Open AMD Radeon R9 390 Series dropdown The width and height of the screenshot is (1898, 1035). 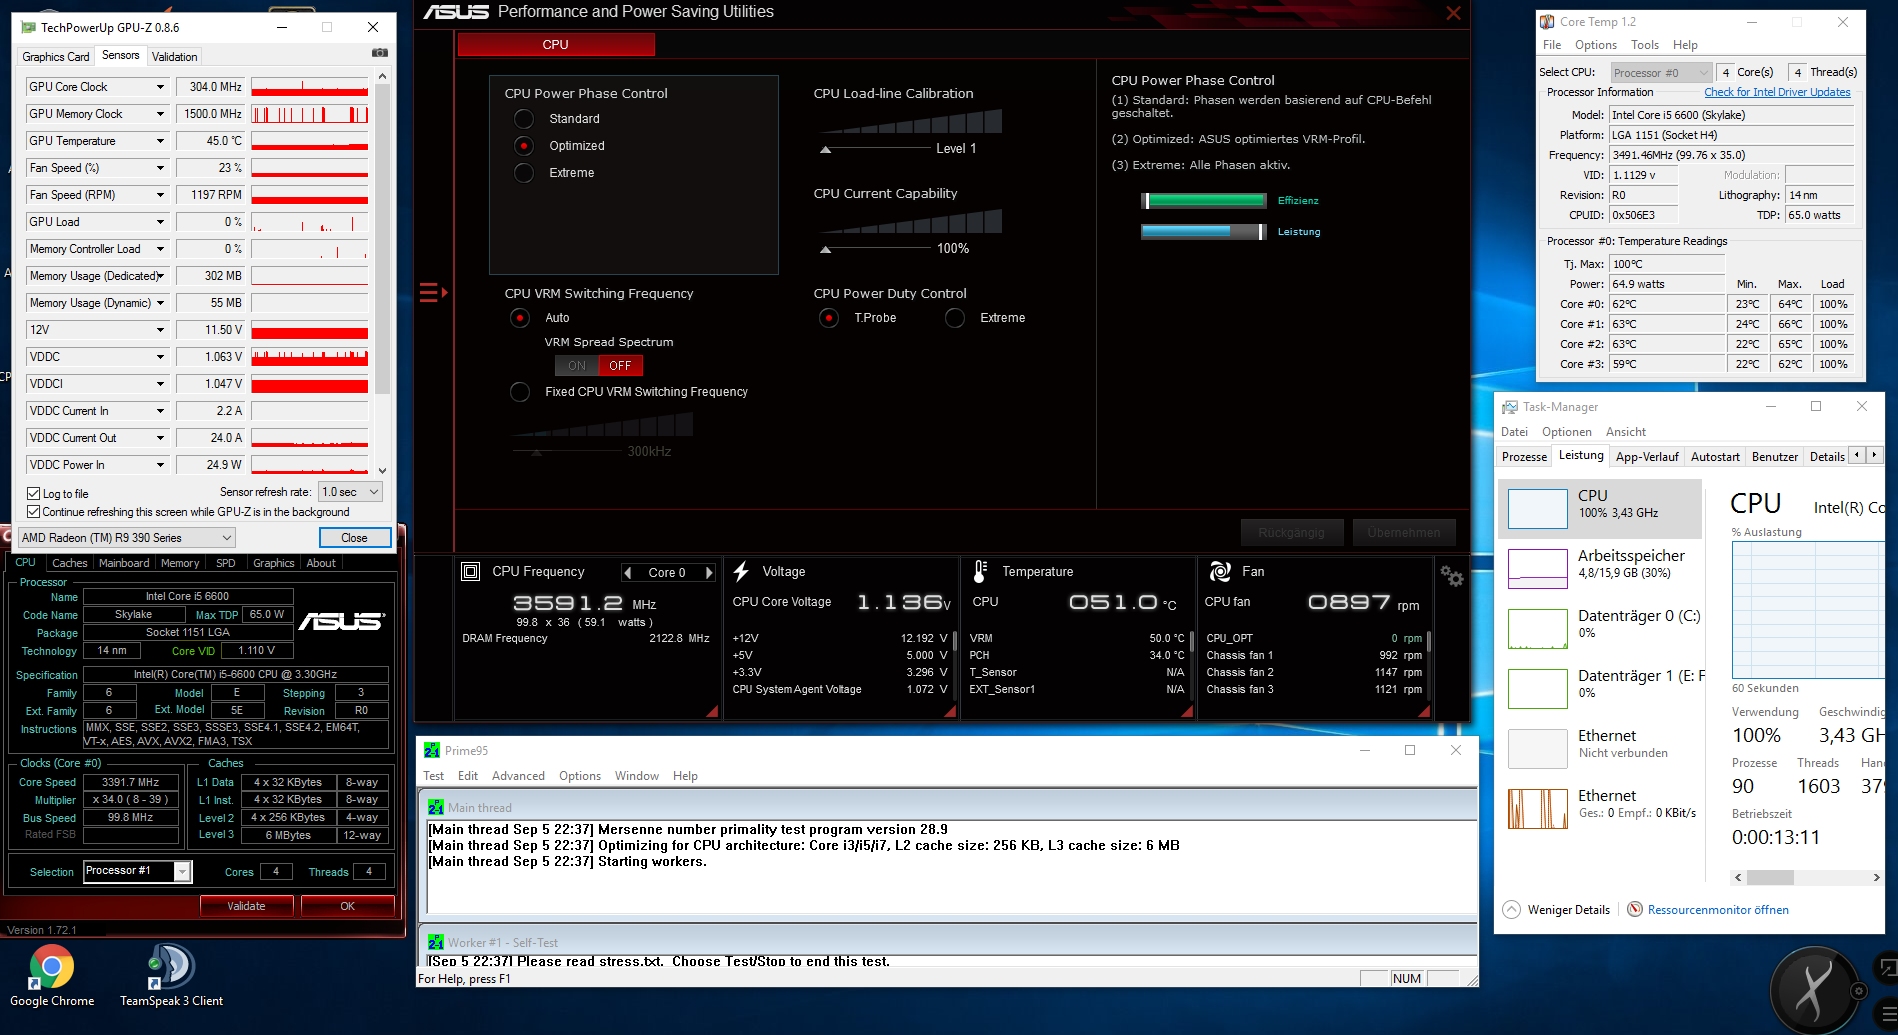[127, 538]
